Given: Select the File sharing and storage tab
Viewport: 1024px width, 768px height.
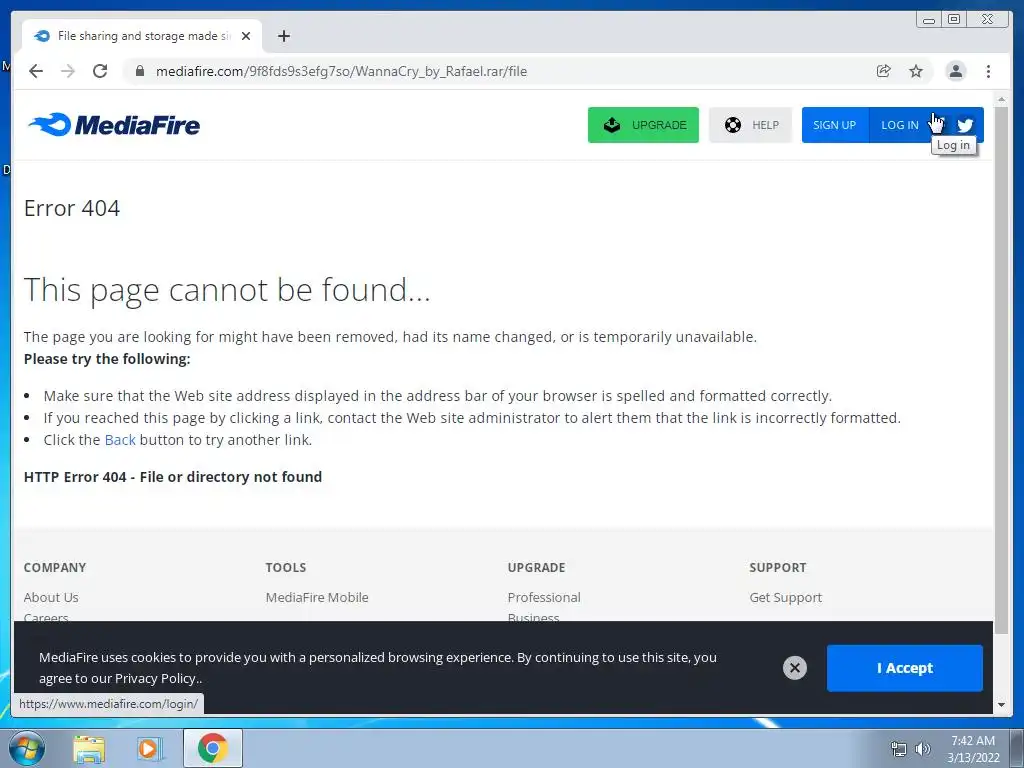Looking at the screenshot, I should pos(142,36).
